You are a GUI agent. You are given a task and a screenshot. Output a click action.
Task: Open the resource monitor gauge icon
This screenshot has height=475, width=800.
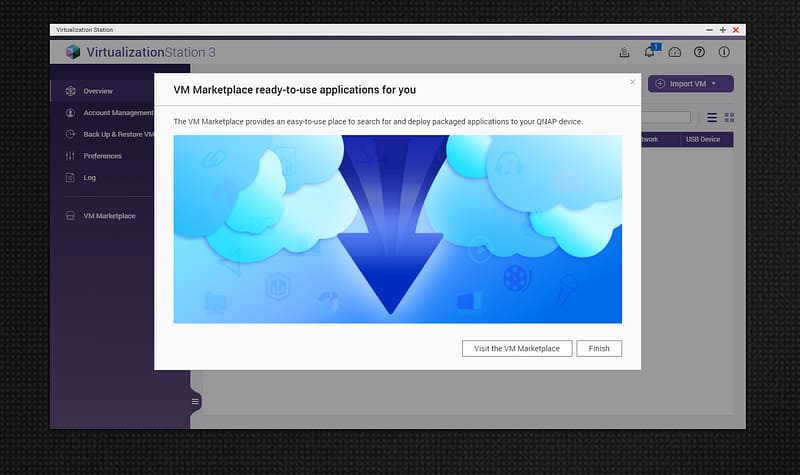pos(674,52)
